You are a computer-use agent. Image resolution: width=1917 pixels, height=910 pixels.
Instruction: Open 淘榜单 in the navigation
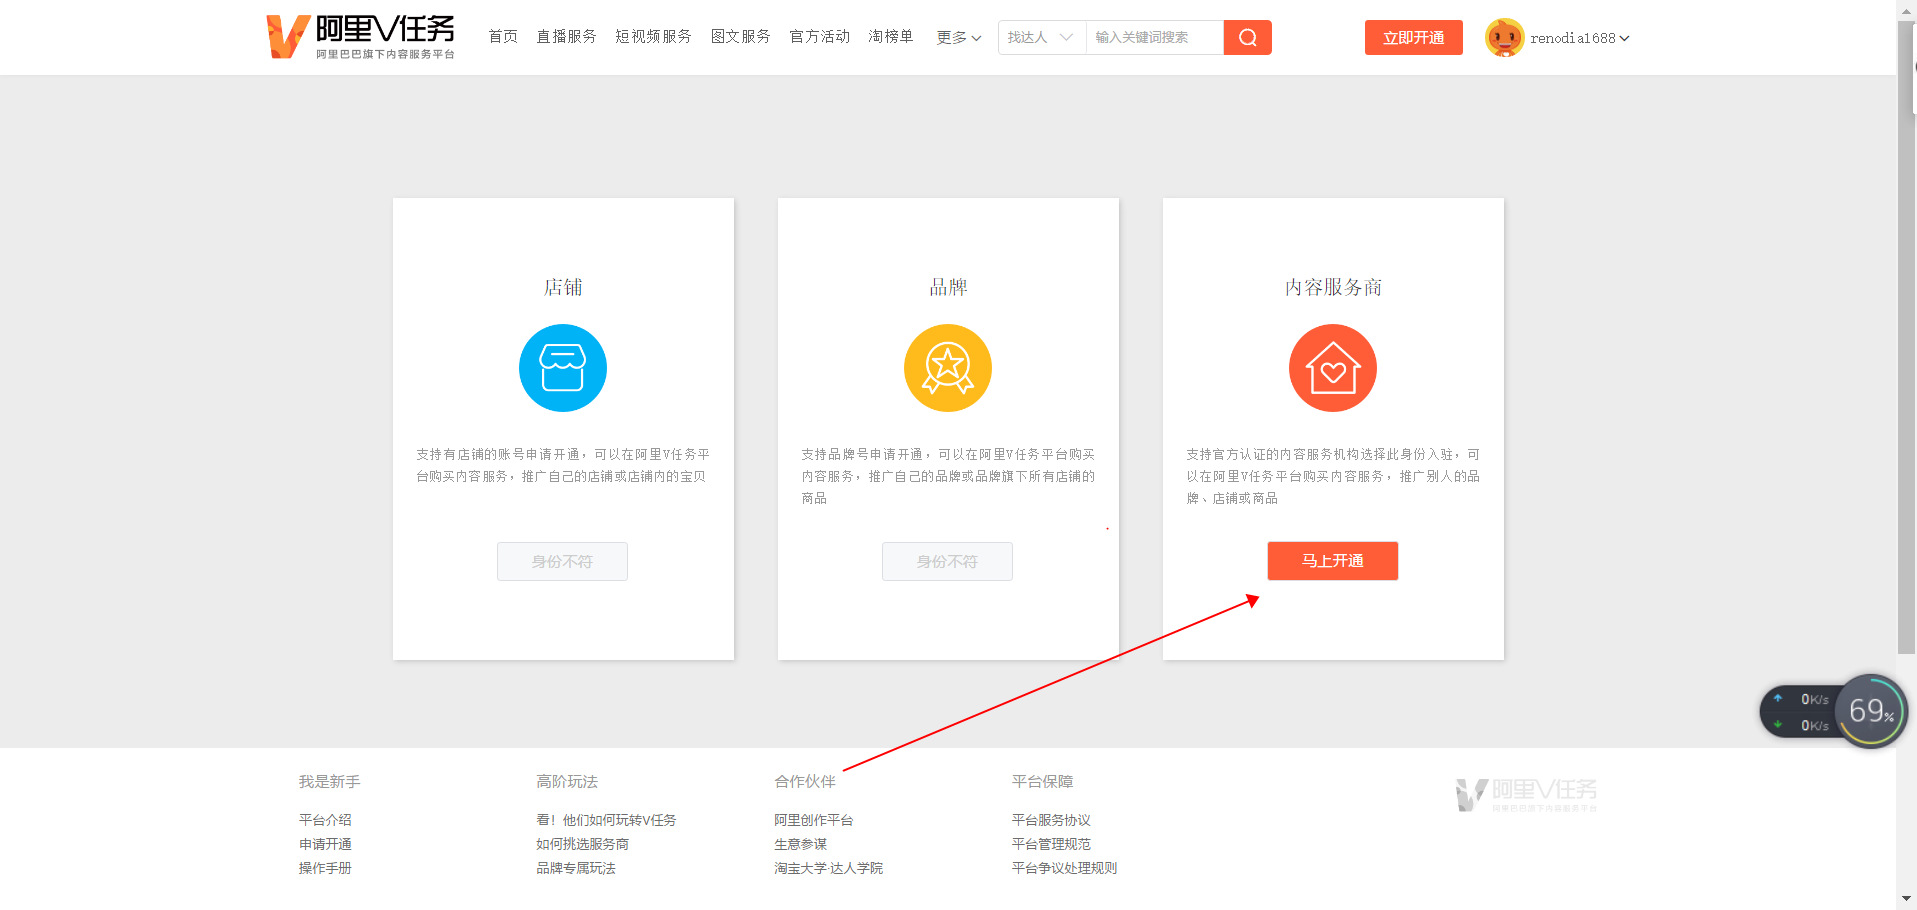click(890, 37)
